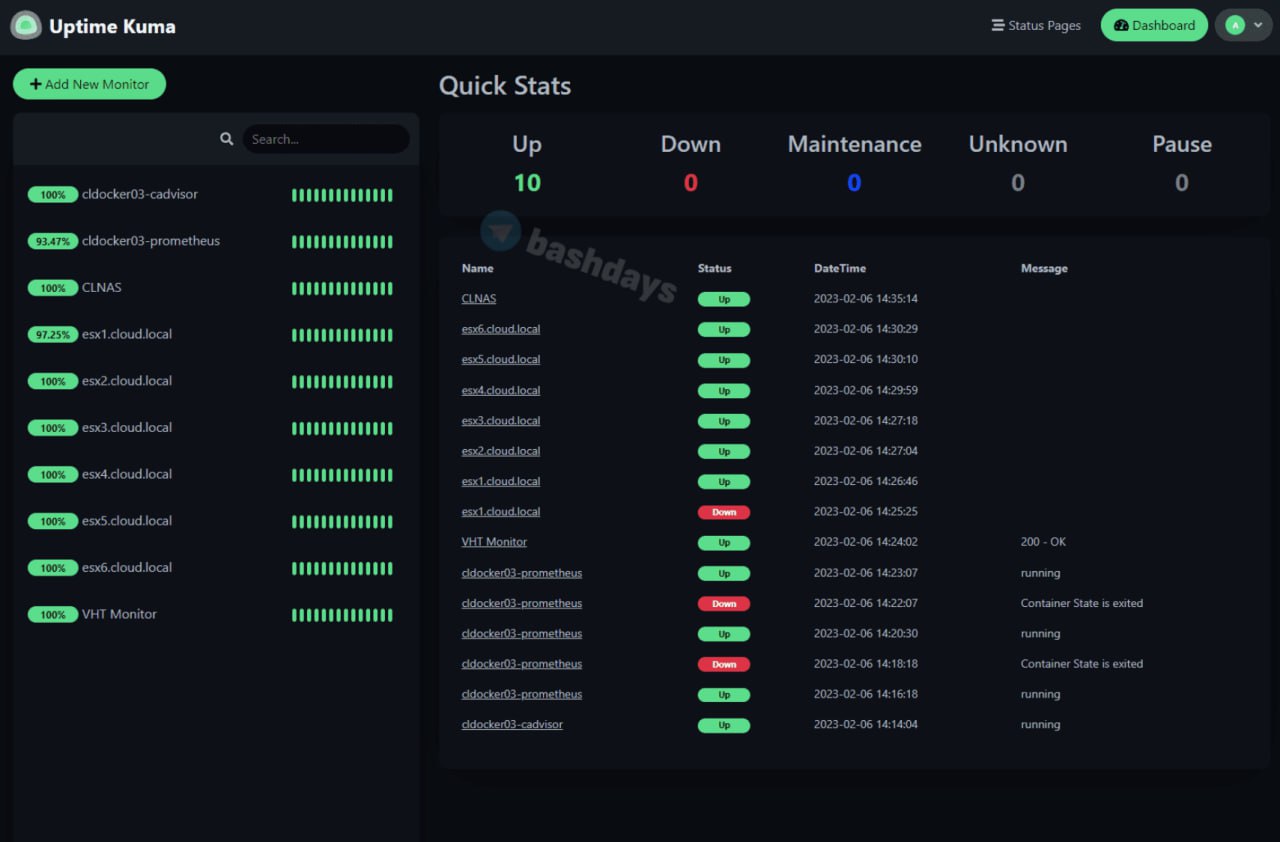This screenshot has width=1280, height=842.
Task: Go to the Dashboard
Action: click(x=1154, y=25)
